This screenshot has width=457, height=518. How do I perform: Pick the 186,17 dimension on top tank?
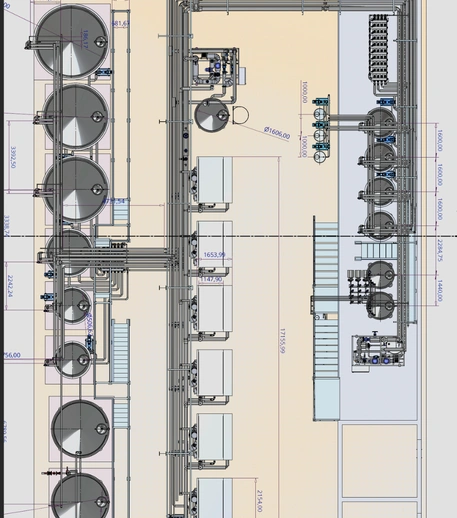(x=85, y=39)
